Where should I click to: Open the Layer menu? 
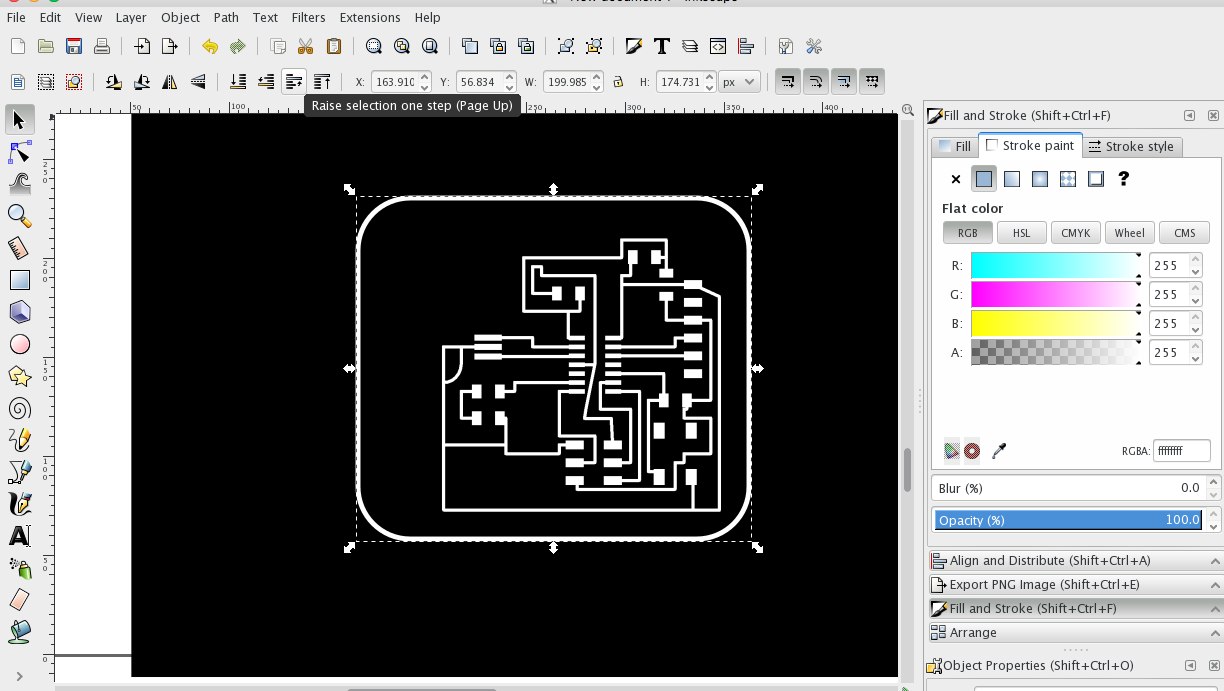[131, 17]
